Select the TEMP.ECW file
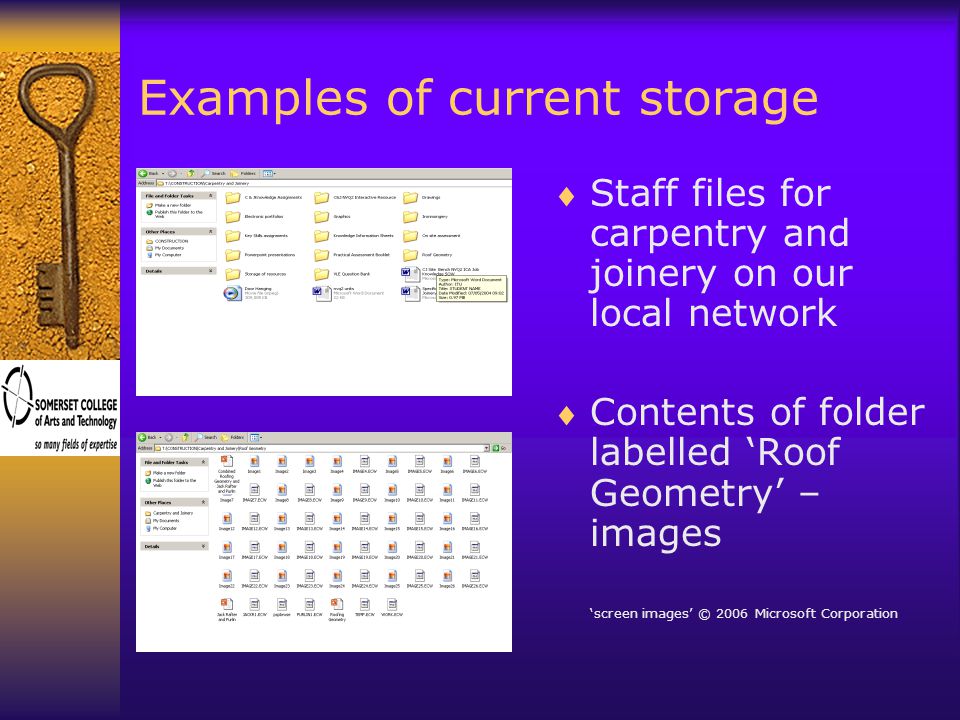 point(364,608)
